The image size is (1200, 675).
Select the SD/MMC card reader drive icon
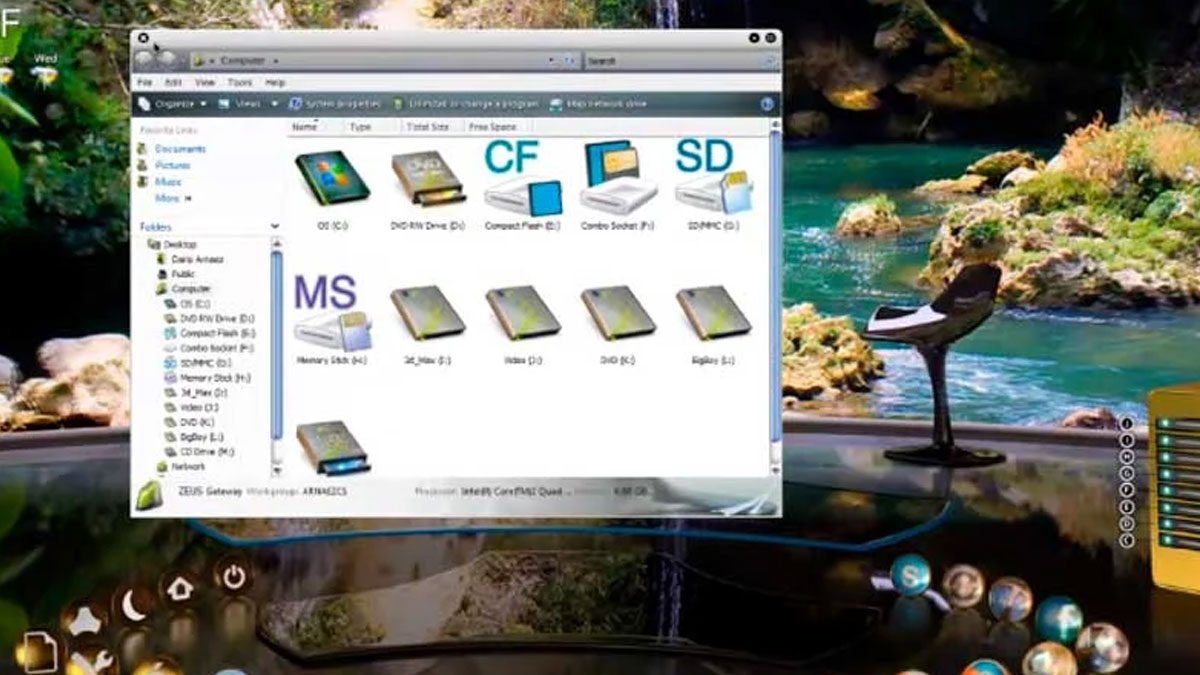tap(714, 180)
